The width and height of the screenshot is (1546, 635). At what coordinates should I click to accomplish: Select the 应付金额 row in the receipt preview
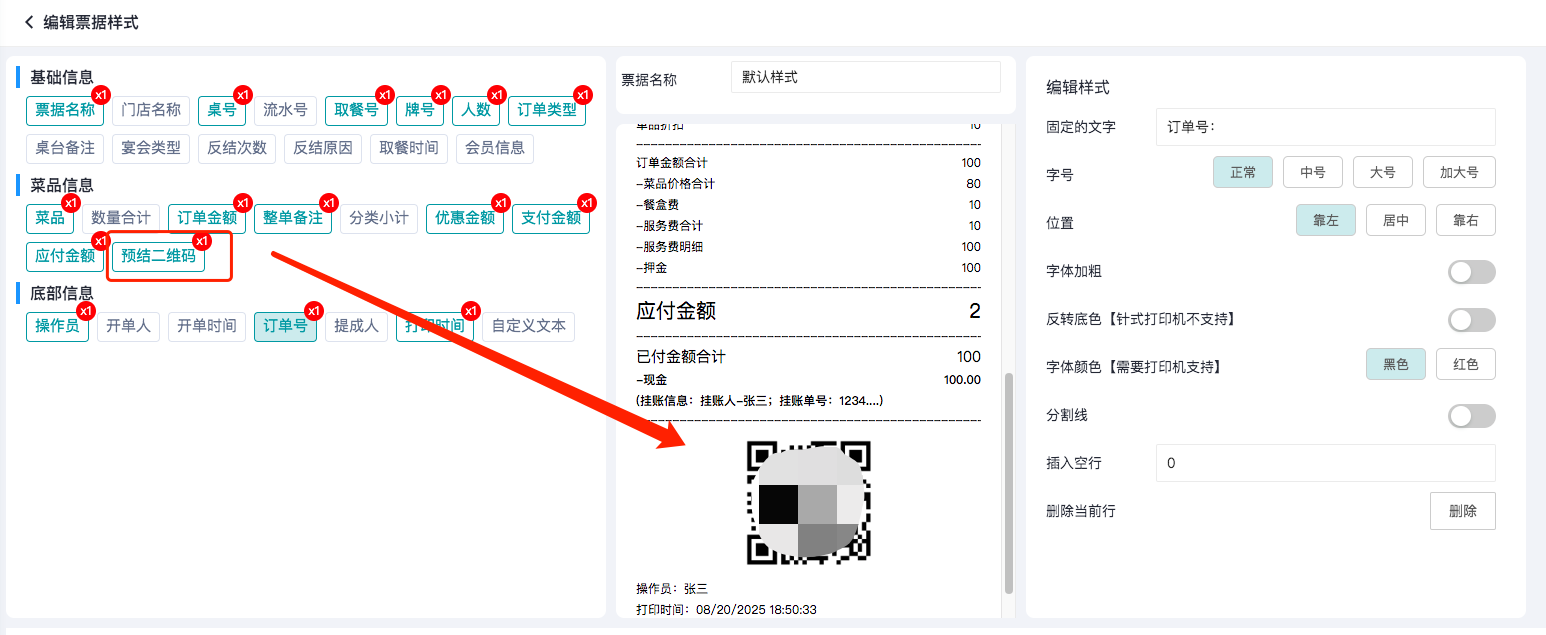(808, 311)
